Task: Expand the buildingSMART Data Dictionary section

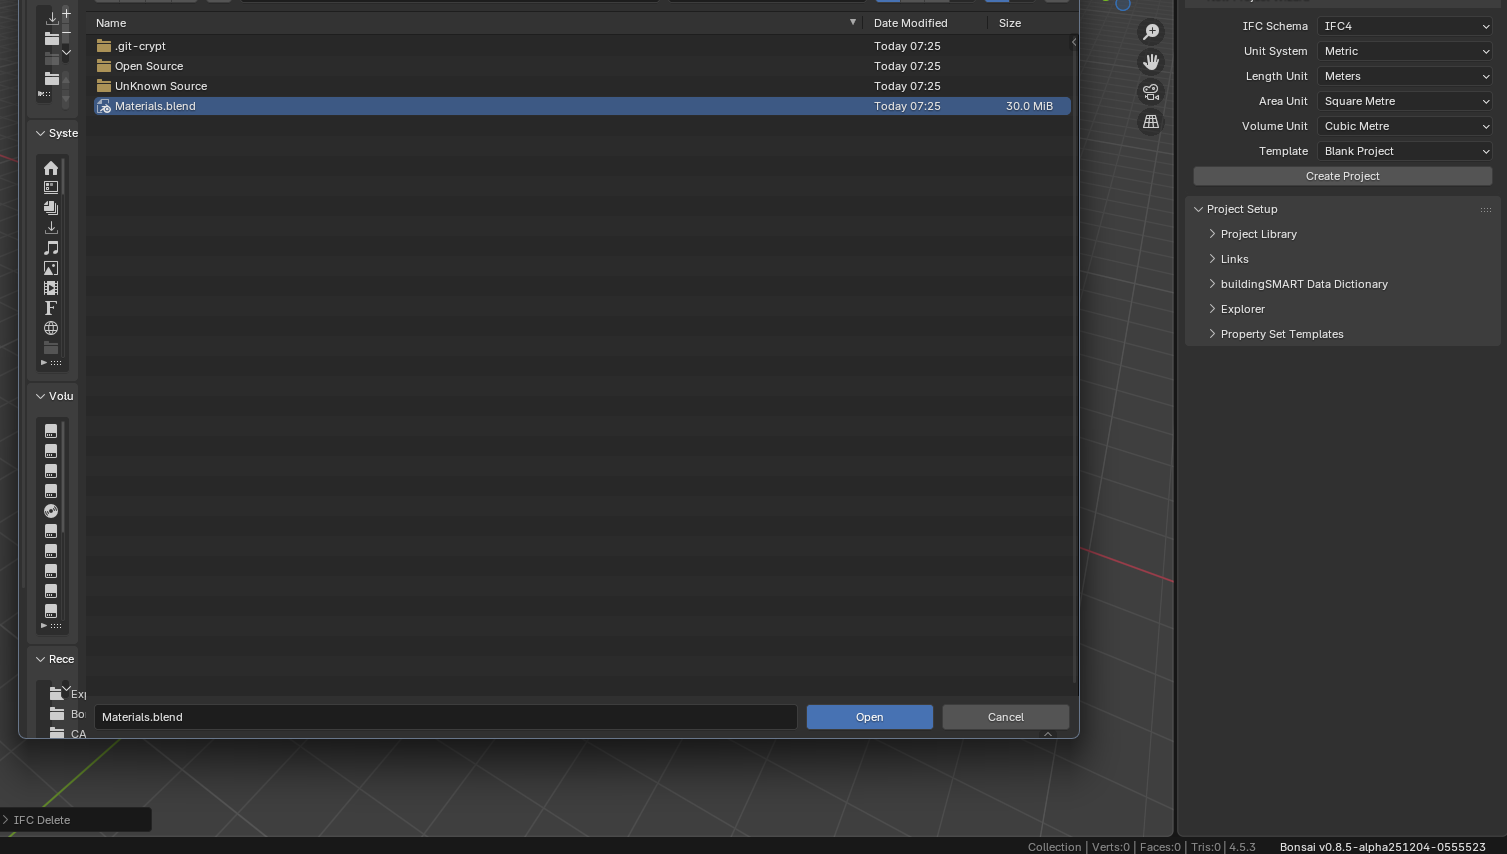Action: [1303, 284]
